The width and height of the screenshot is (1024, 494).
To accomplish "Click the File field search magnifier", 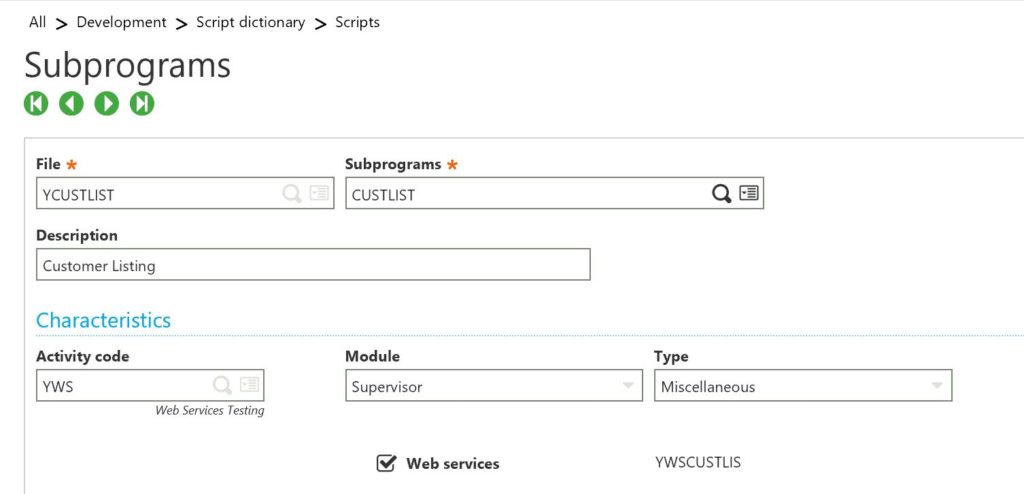I will coord(292,193).
